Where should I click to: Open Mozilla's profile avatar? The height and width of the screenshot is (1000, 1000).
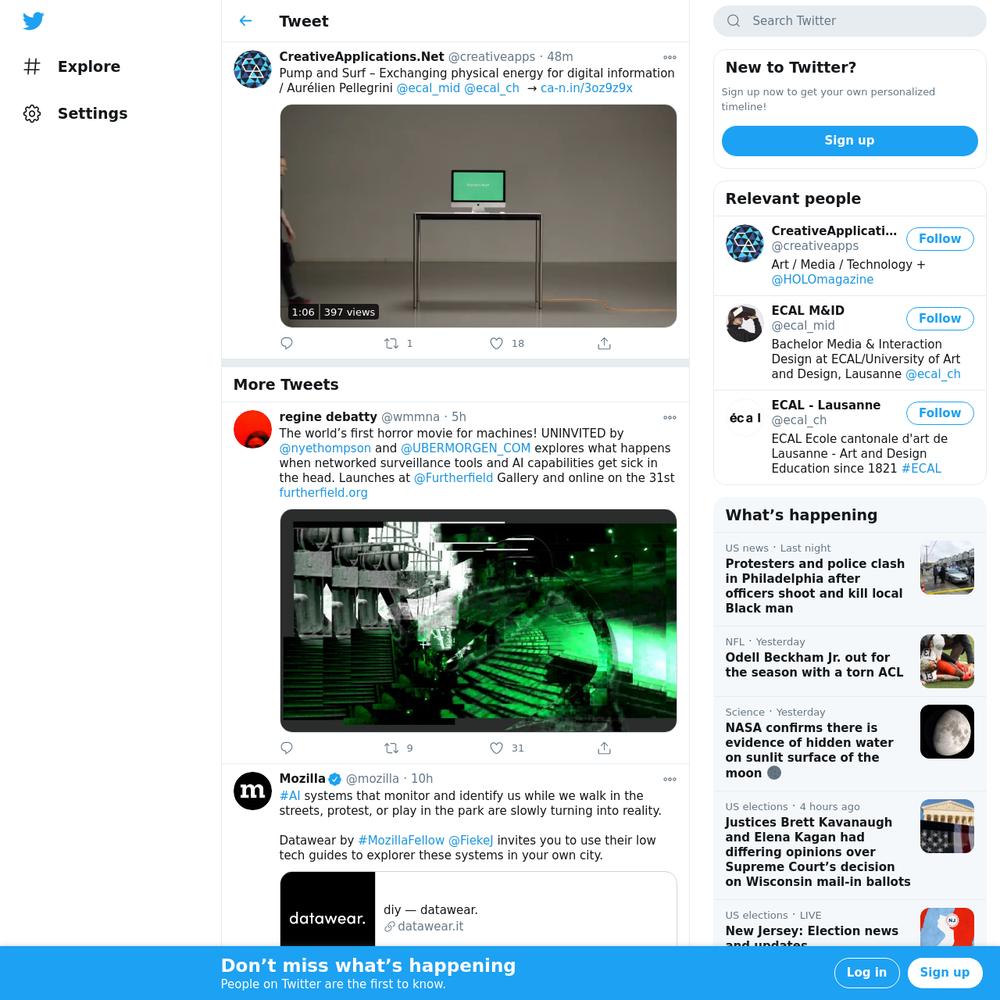coord(253,791)
